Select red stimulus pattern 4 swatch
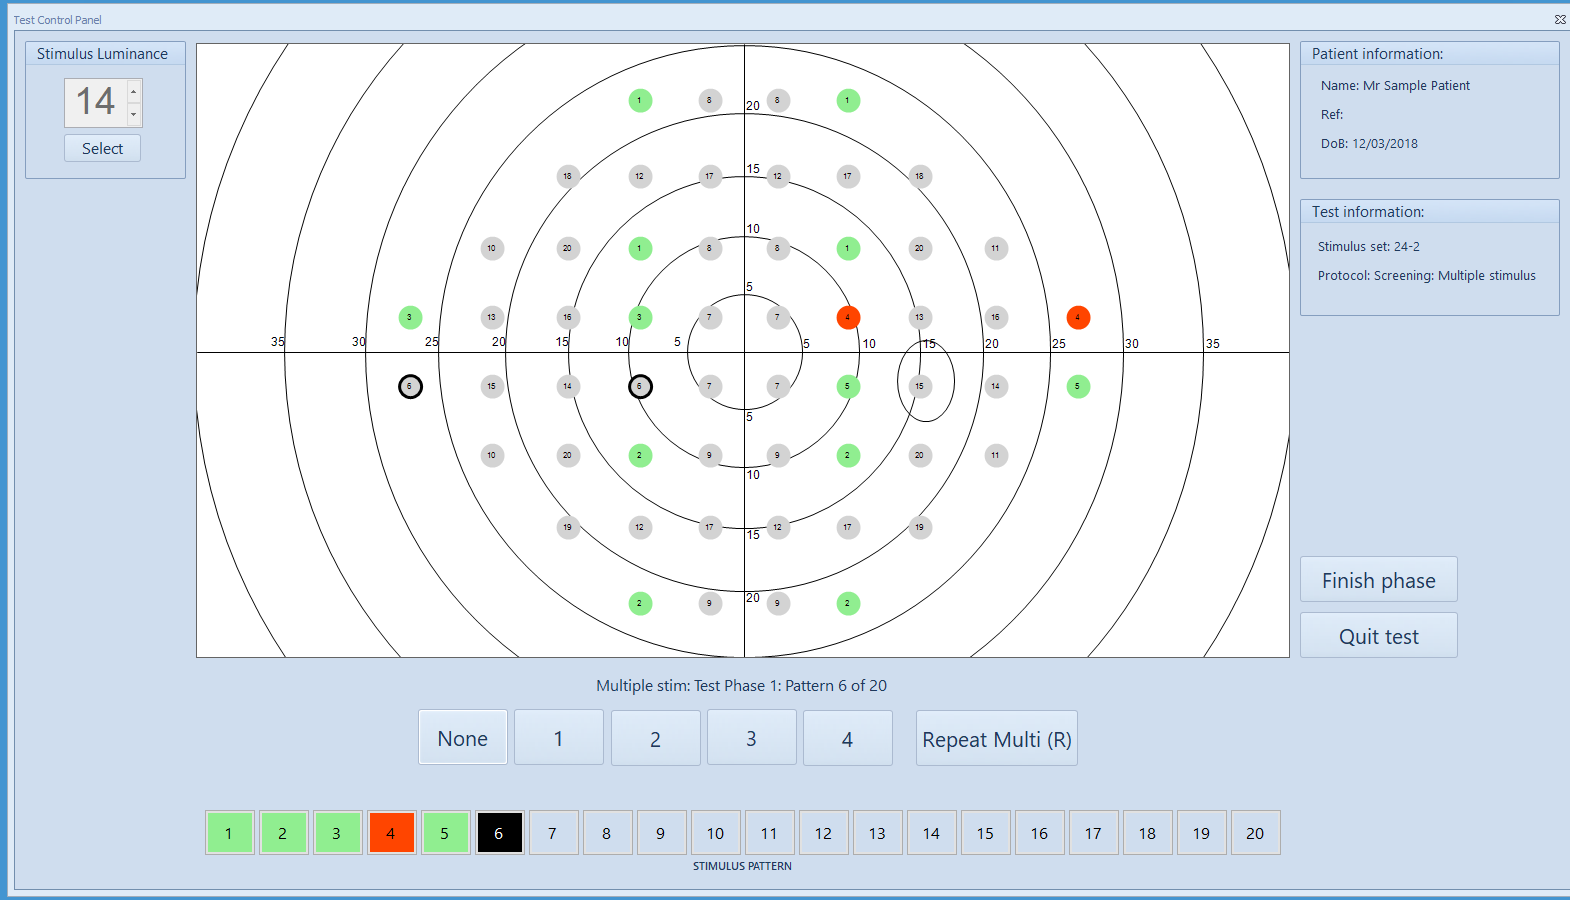Image resolution: width=1570 pixels, height=900 pixels. click(390, 832)
